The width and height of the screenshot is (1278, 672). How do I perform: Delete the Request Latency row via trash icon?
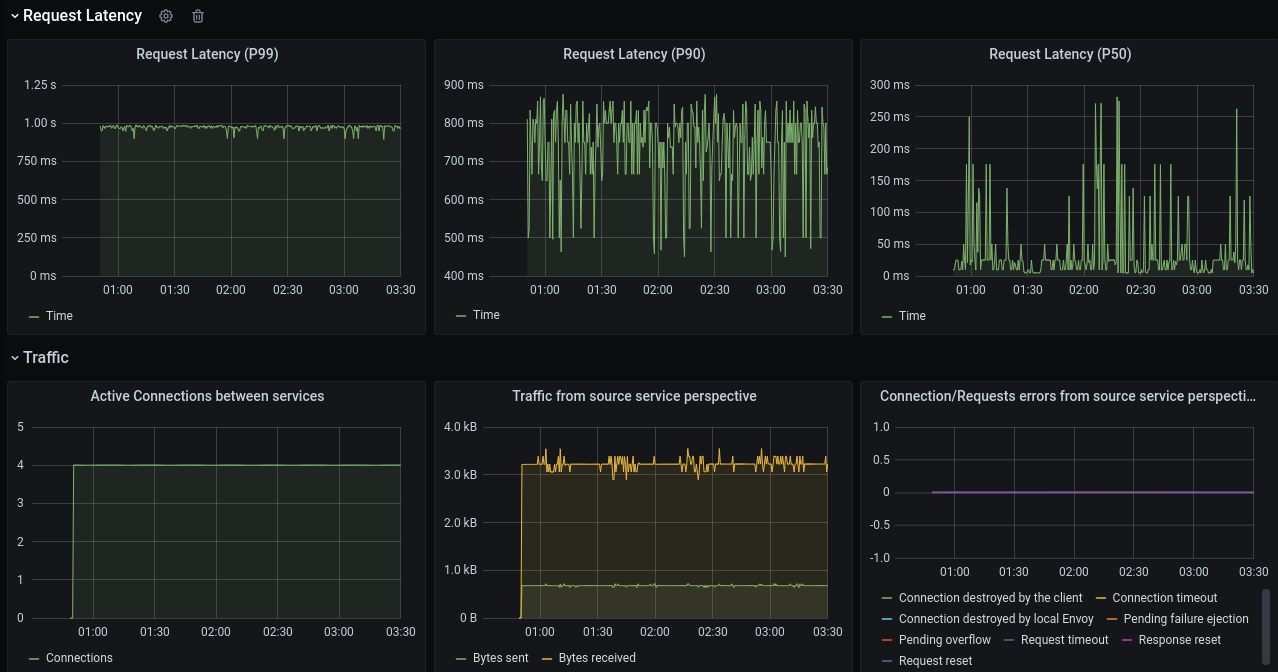tap(198, 16)
